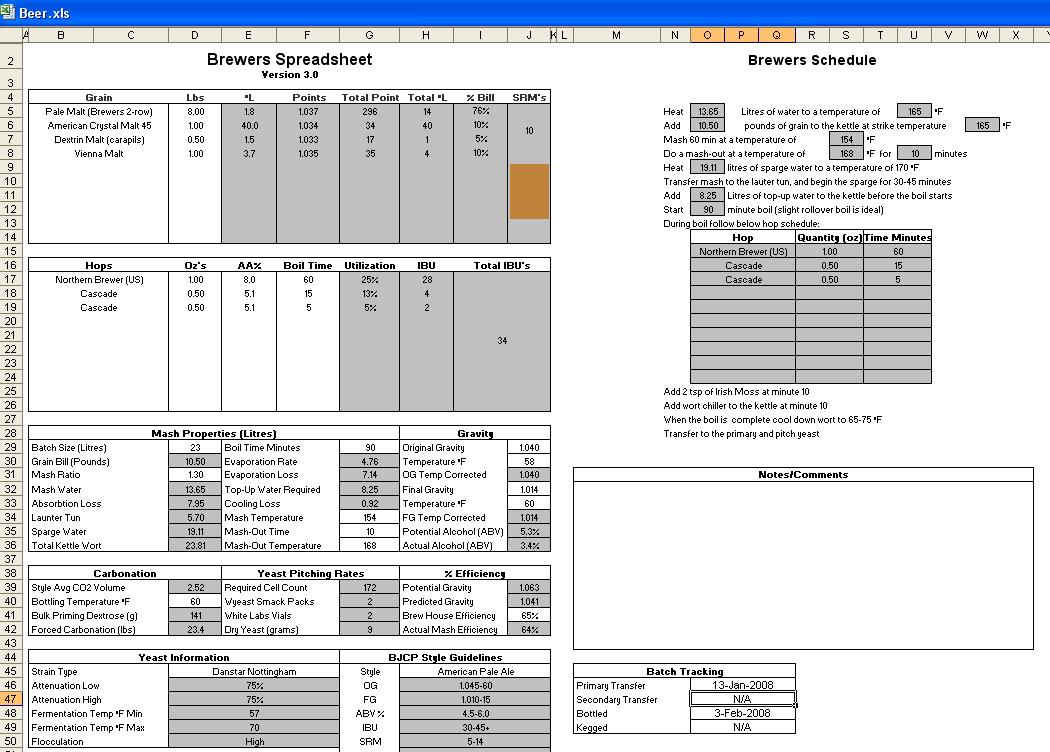Select Strain Type 'Danstar Nottingham'
Image resolution: width=1050 pixels, height=752 pixels.
click(x=254, y=671)
